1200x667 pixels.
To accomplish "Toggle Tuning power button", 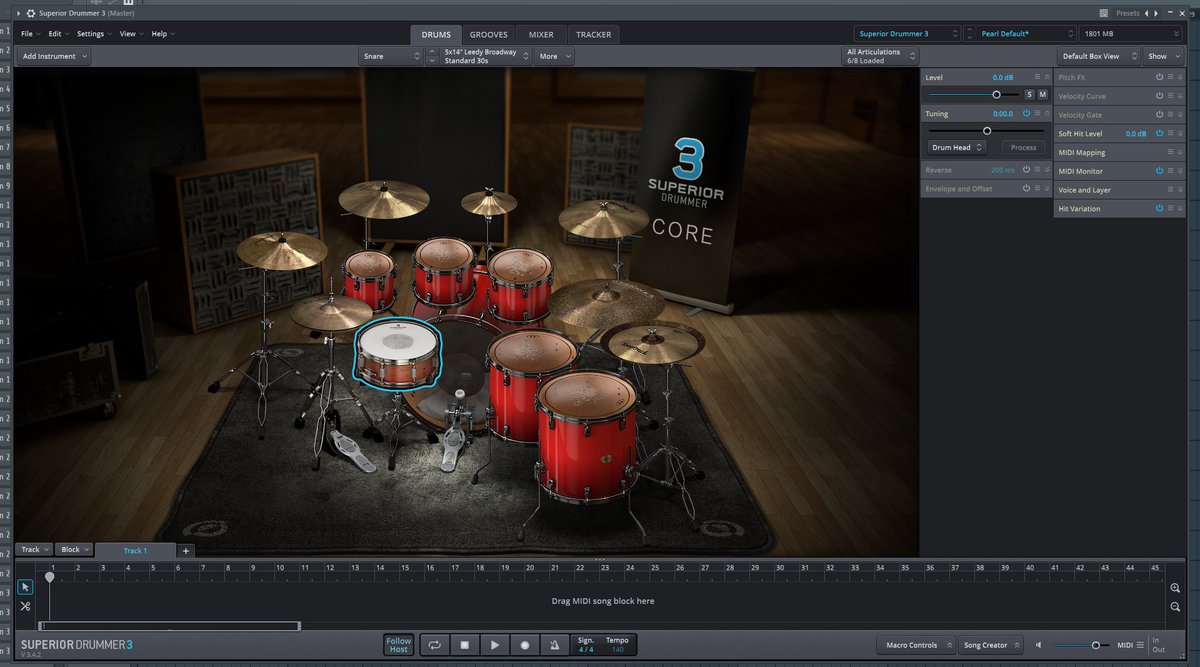I will 1026,114.
